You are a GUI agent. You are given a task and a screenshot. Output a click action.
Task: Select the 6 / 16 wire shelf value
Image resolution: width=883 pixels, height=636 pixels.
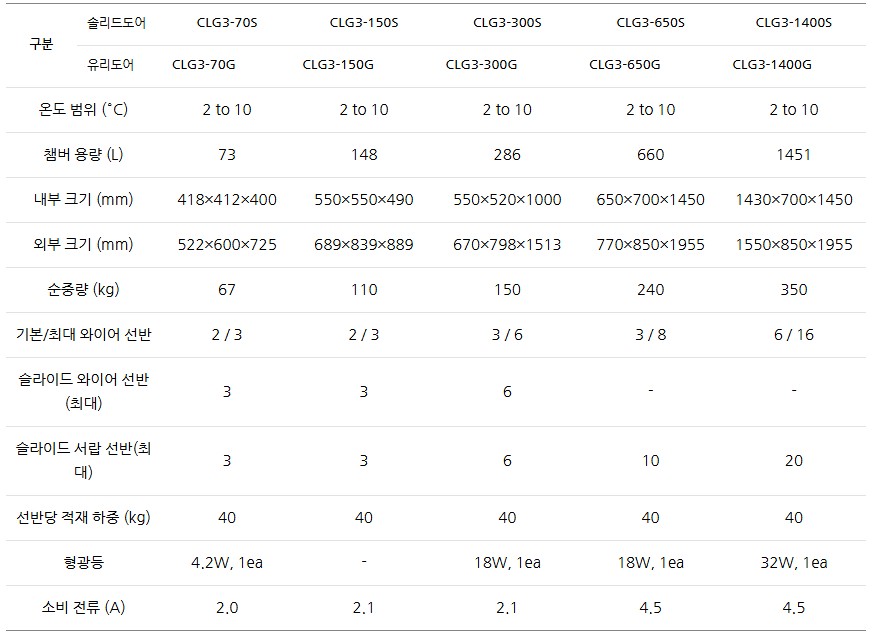tap(793, 335)
